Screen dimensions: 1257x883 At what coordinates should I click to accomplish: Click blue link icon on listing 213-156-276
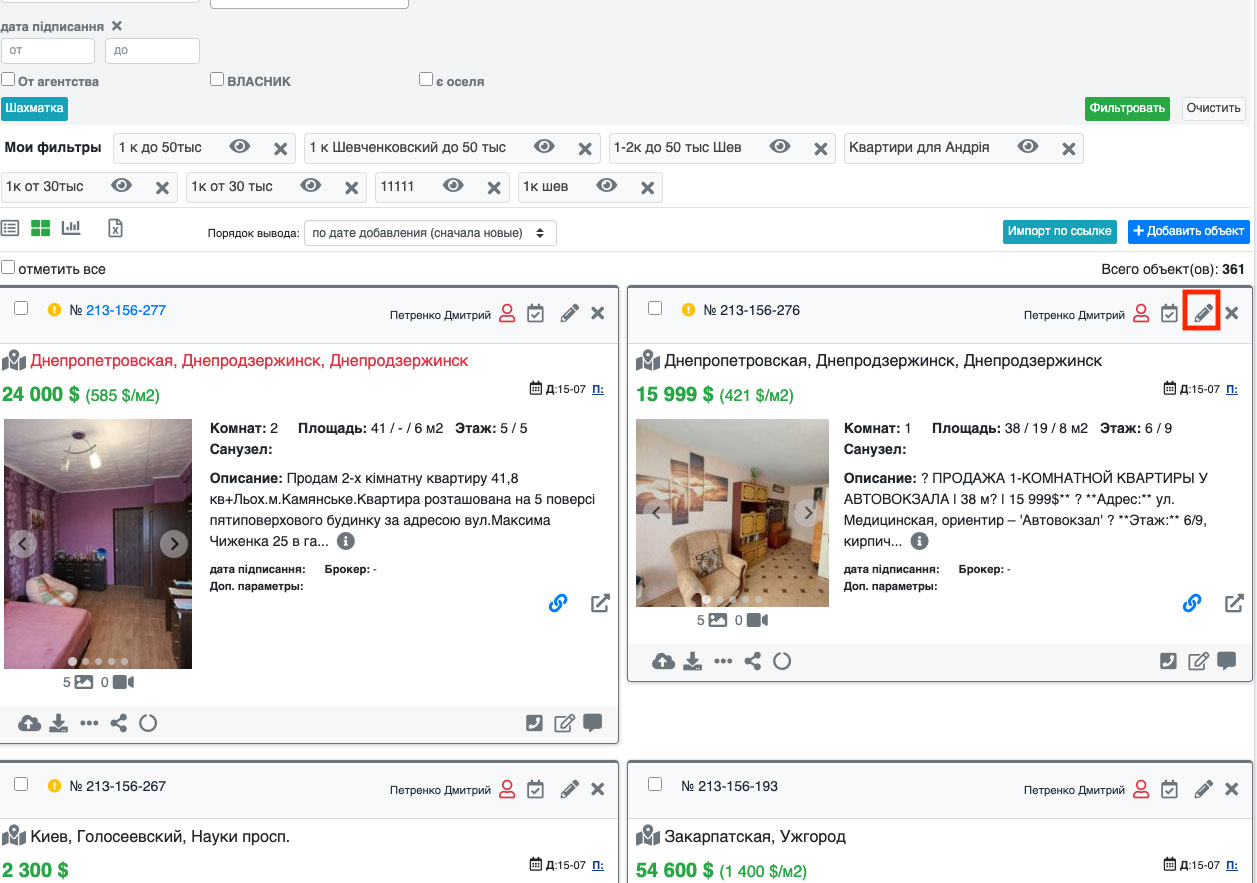(x=1191, y=603)
